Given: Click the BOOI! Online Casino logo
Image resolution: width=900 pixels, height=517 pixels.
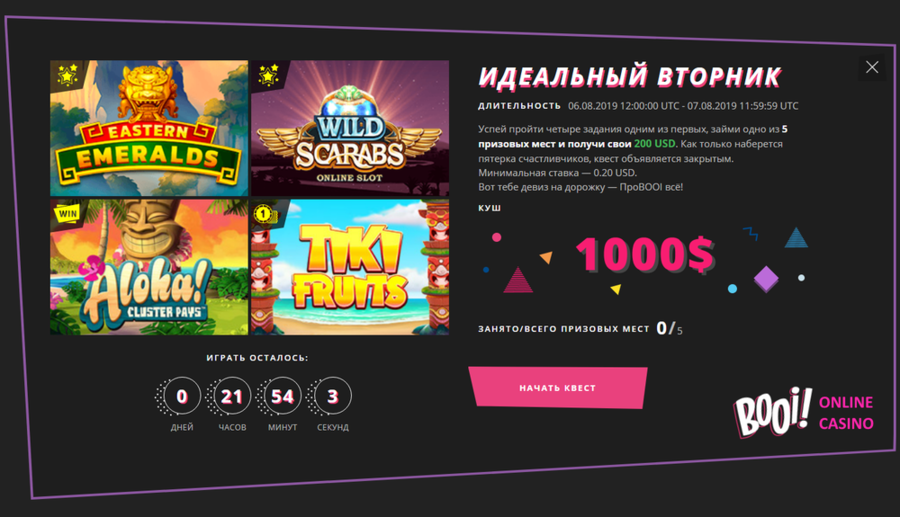Looking at the screenshot, I should point(804,412).
